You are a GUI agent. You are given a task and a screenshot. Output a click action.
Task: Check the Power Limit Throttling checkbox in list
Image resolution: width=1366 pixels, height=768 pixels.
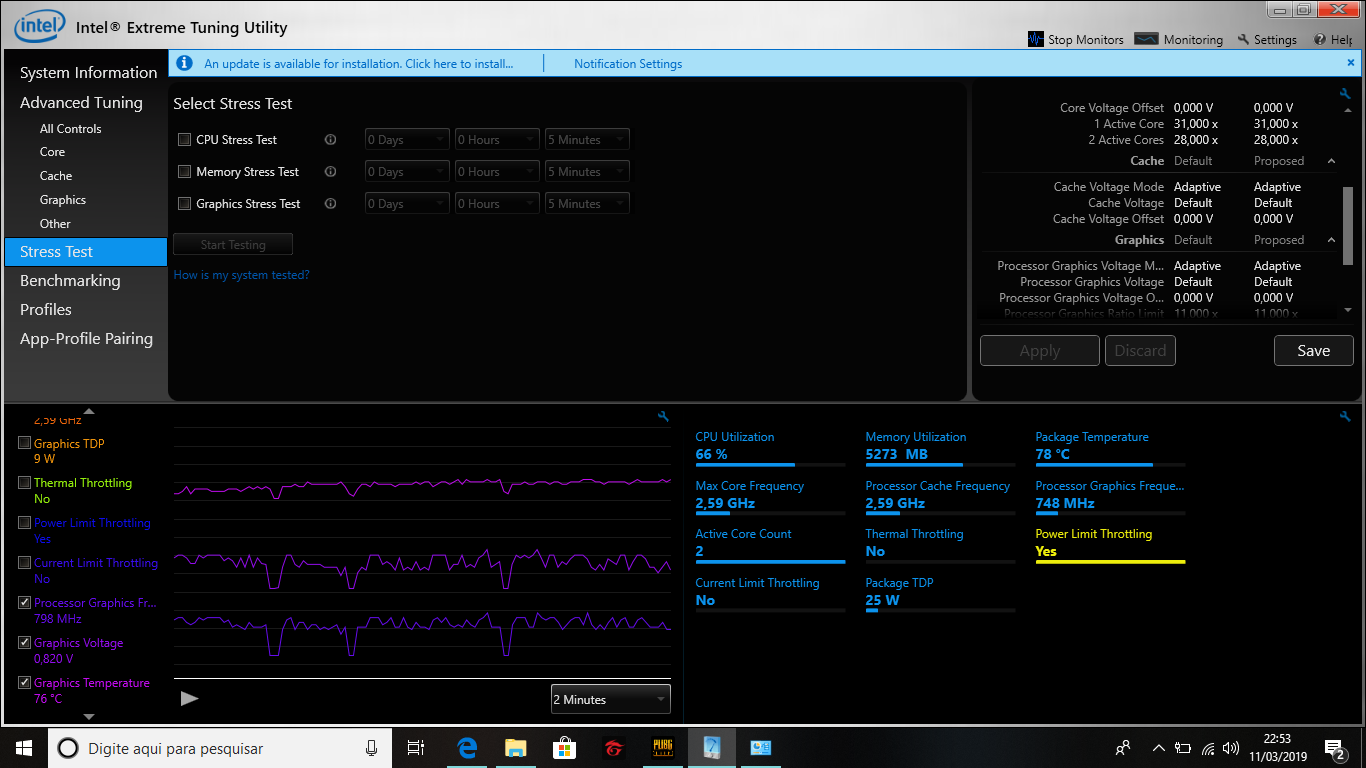25,523
